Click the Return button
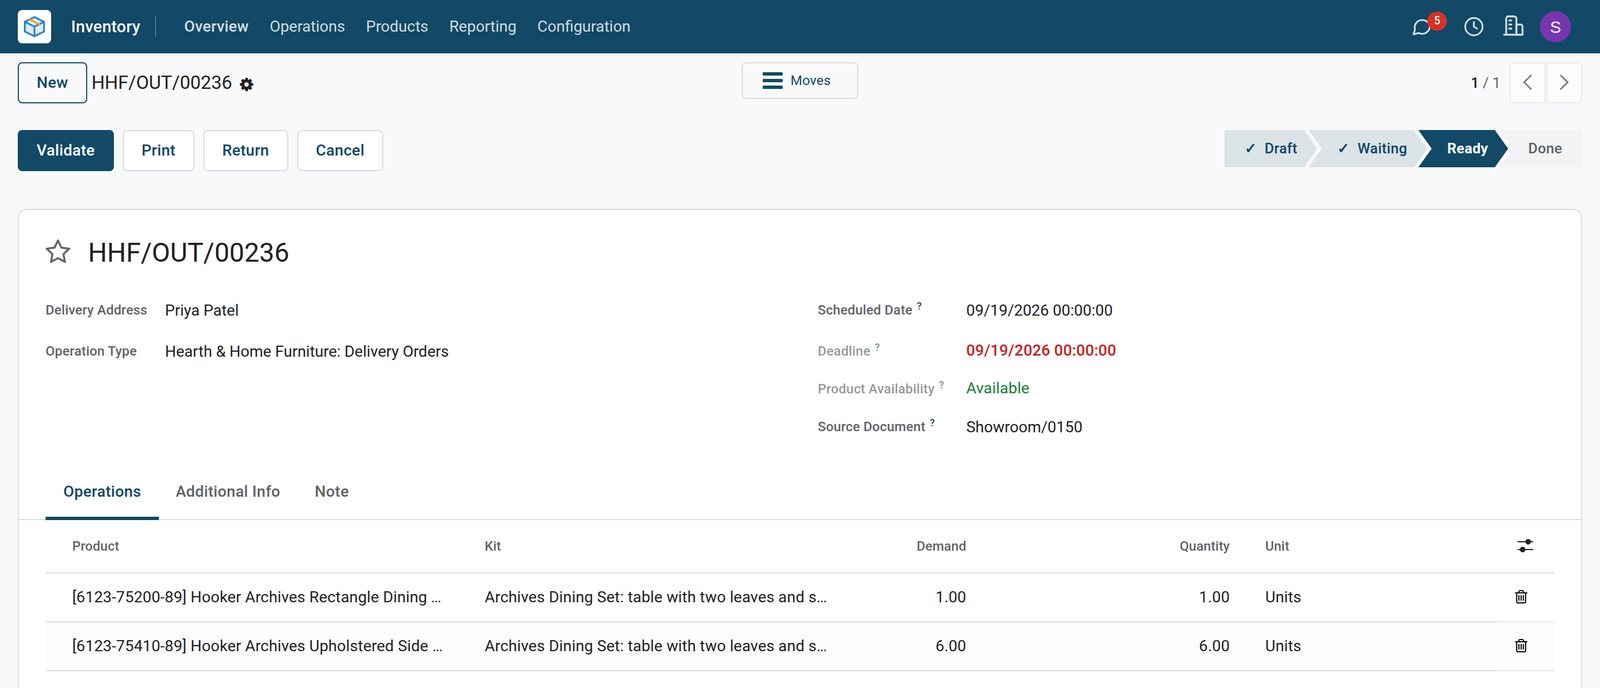Image resolution: width=1600 pixels, height=688 pixels. [245, 150]
